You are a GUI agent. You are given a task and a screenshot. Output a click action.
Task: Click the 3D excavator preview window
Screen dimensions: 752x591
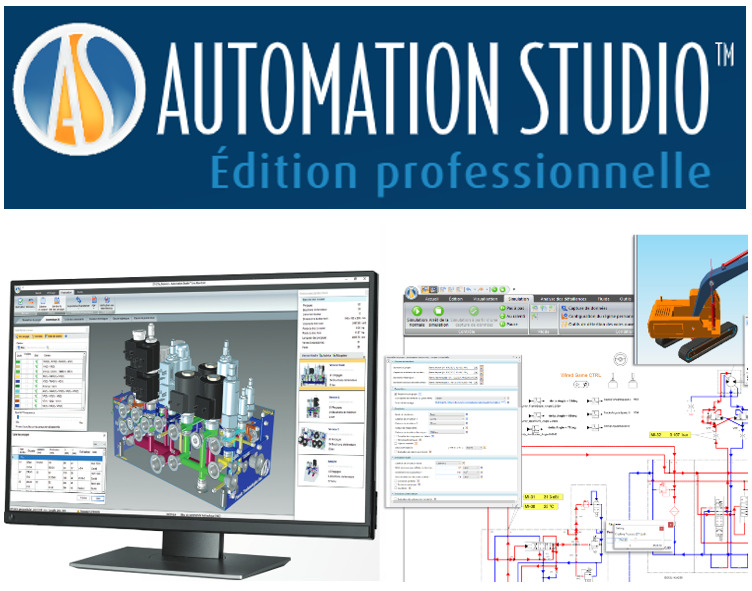click(691, 299)
